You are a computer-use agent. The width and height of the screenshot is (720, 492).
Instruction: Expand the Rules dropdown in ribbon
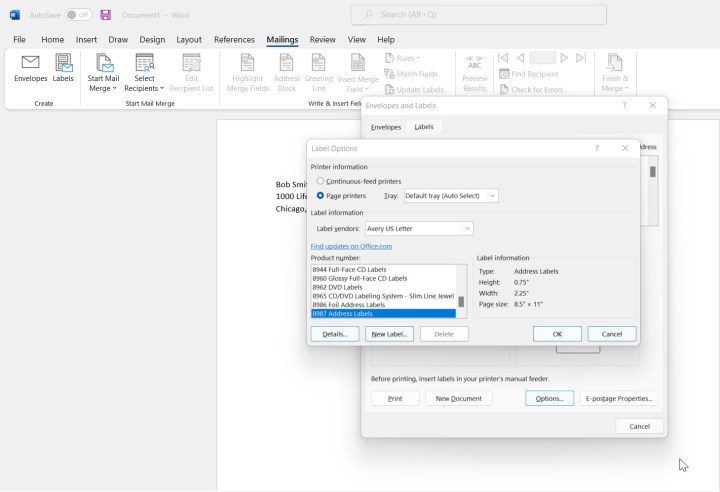click(403, 58)
